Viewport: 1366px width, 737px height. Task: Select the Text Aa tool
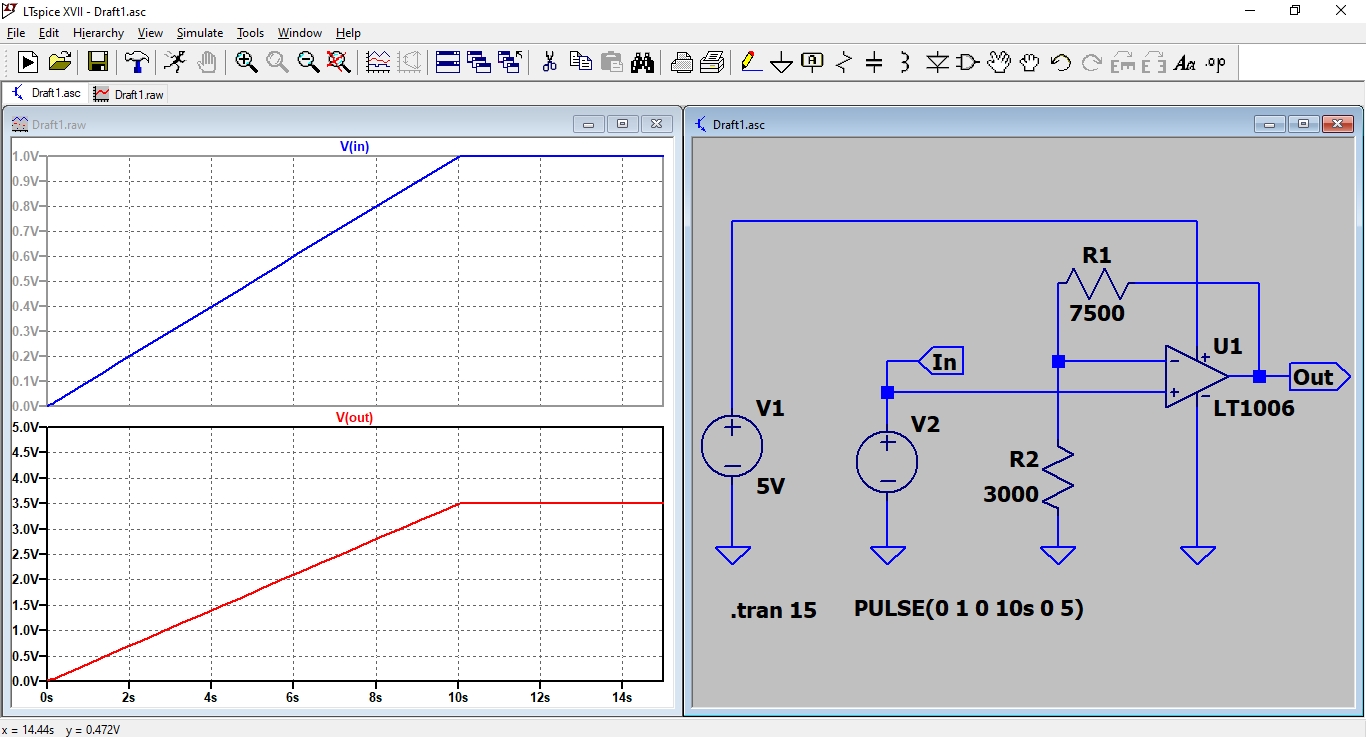1185,62
